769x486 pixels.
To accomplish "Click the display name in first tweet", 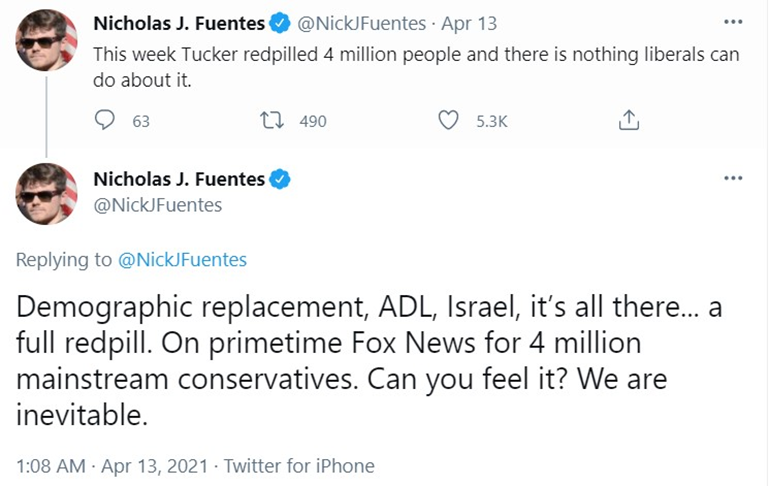I will (x=178, y=22).
